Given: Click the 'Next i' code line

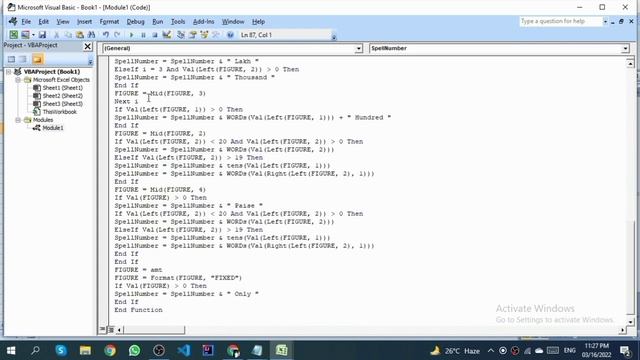Looking at the screenshot, I should pyautogui.click(x=127, y=102).
